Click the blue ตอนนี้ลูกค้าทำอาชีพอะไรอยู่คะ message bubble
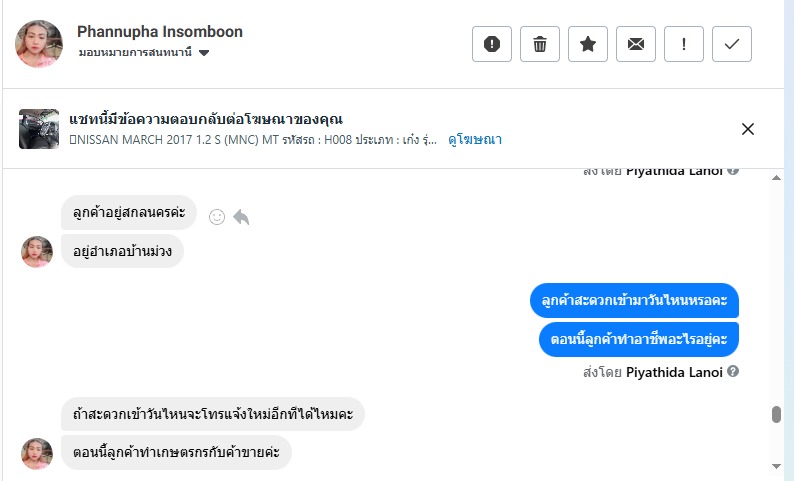 click(x=638, y=339)
